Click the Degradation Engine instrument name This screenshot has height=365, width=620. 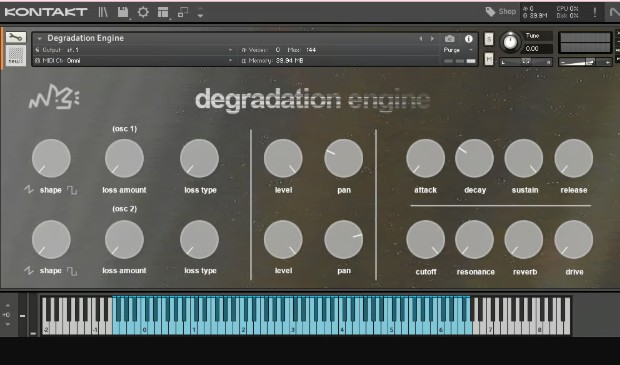point(85,38)
